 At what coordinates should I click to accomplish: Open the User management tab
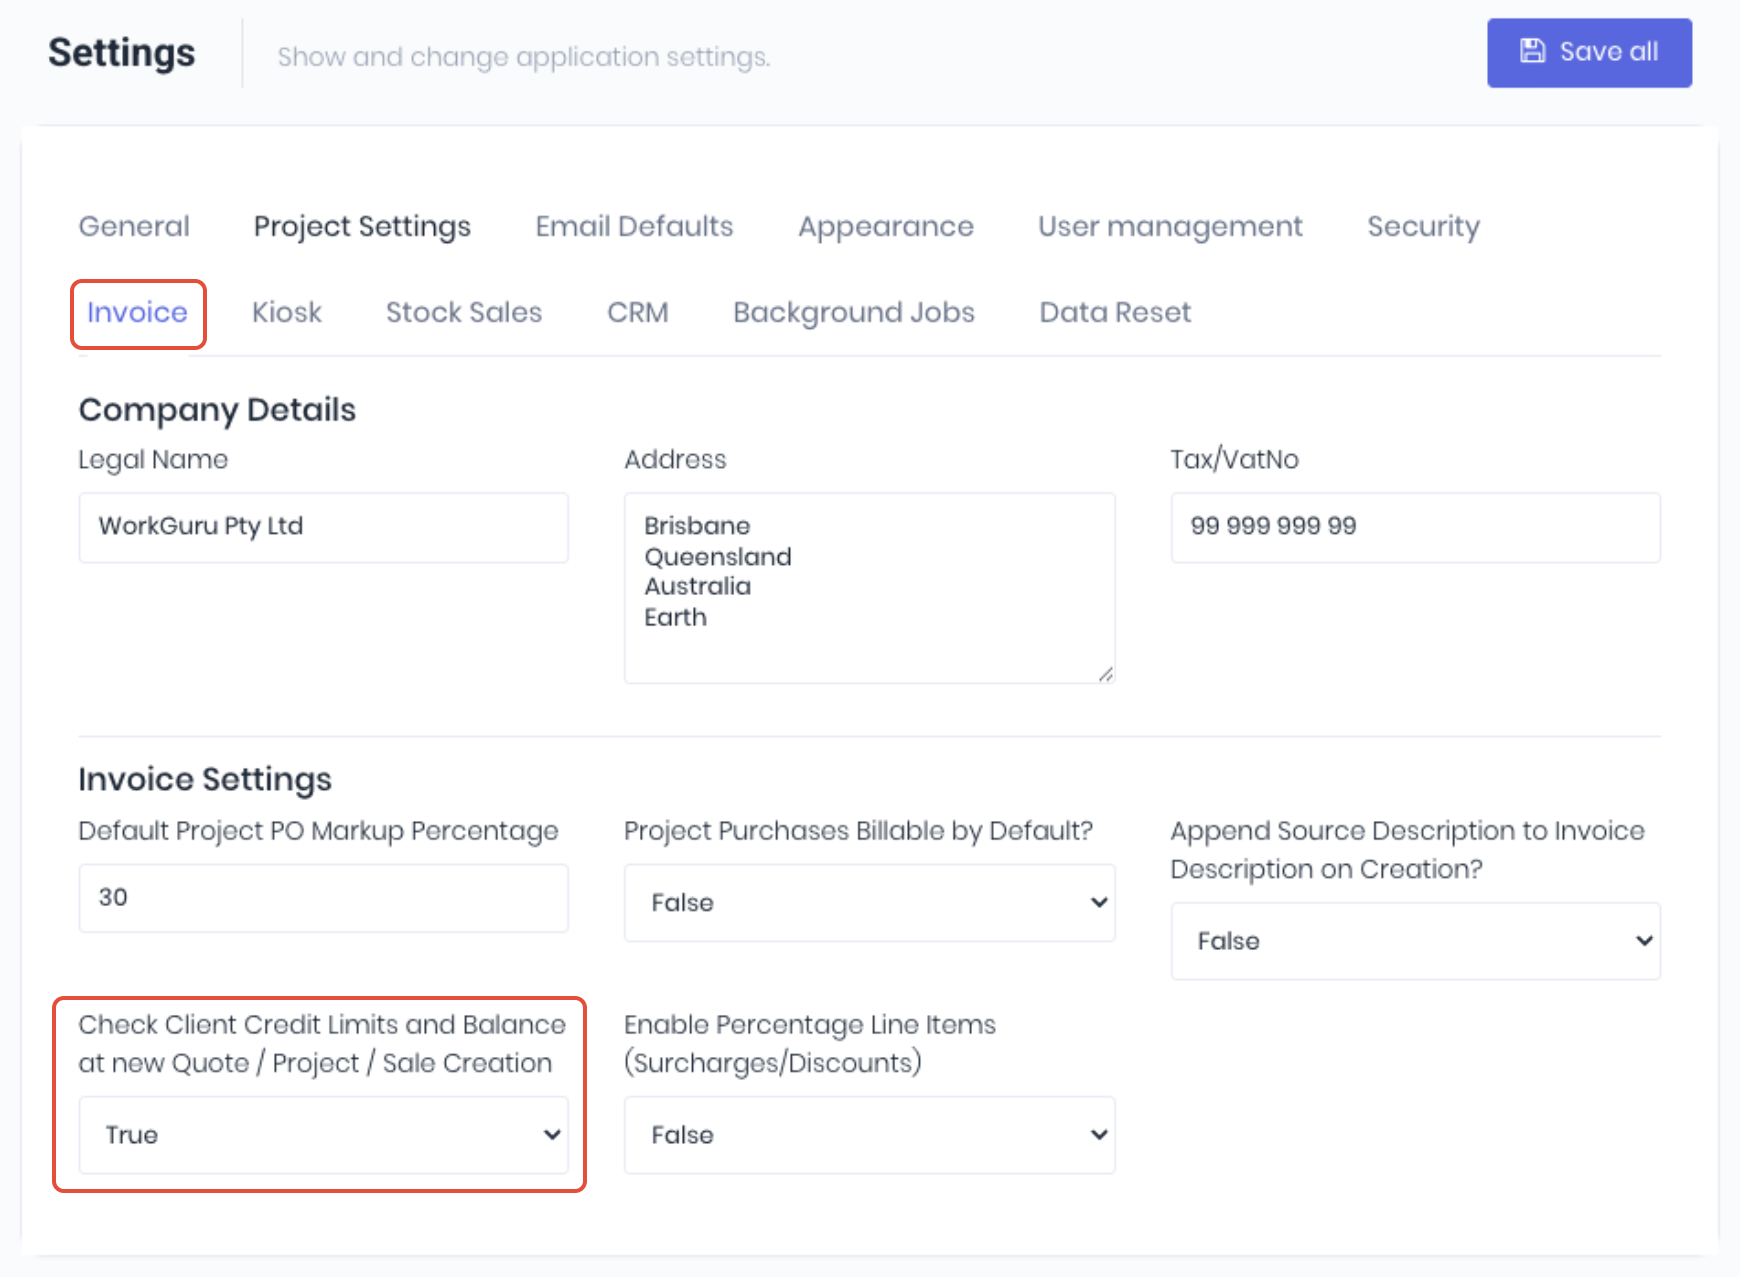coord(1170,226)
